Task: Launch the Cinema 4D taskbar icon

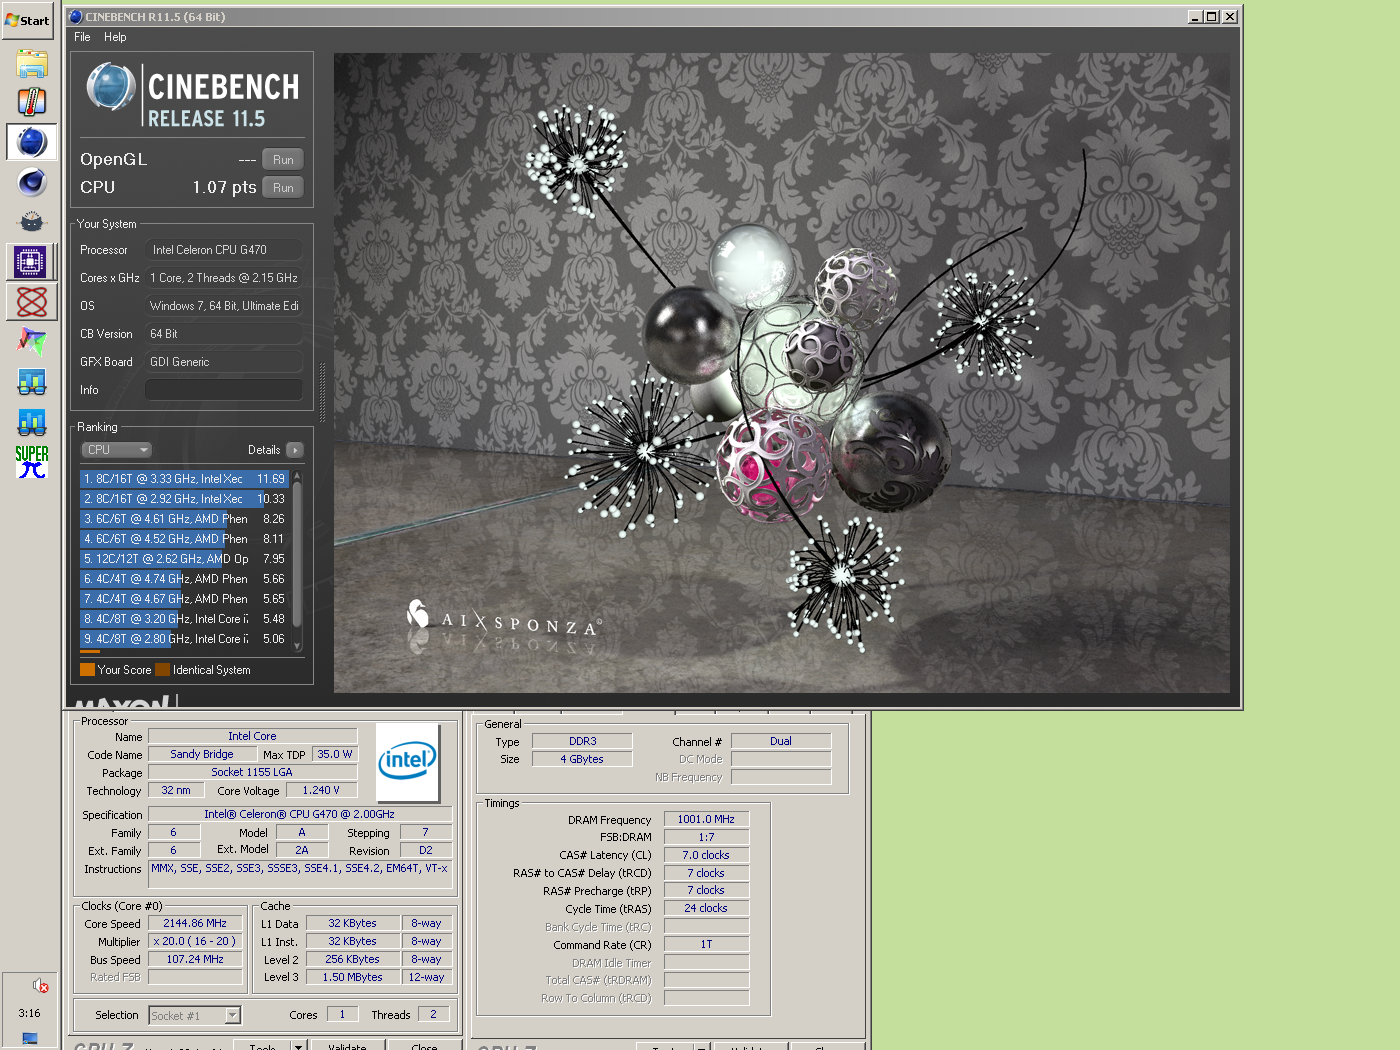Action: click(32, 182)
